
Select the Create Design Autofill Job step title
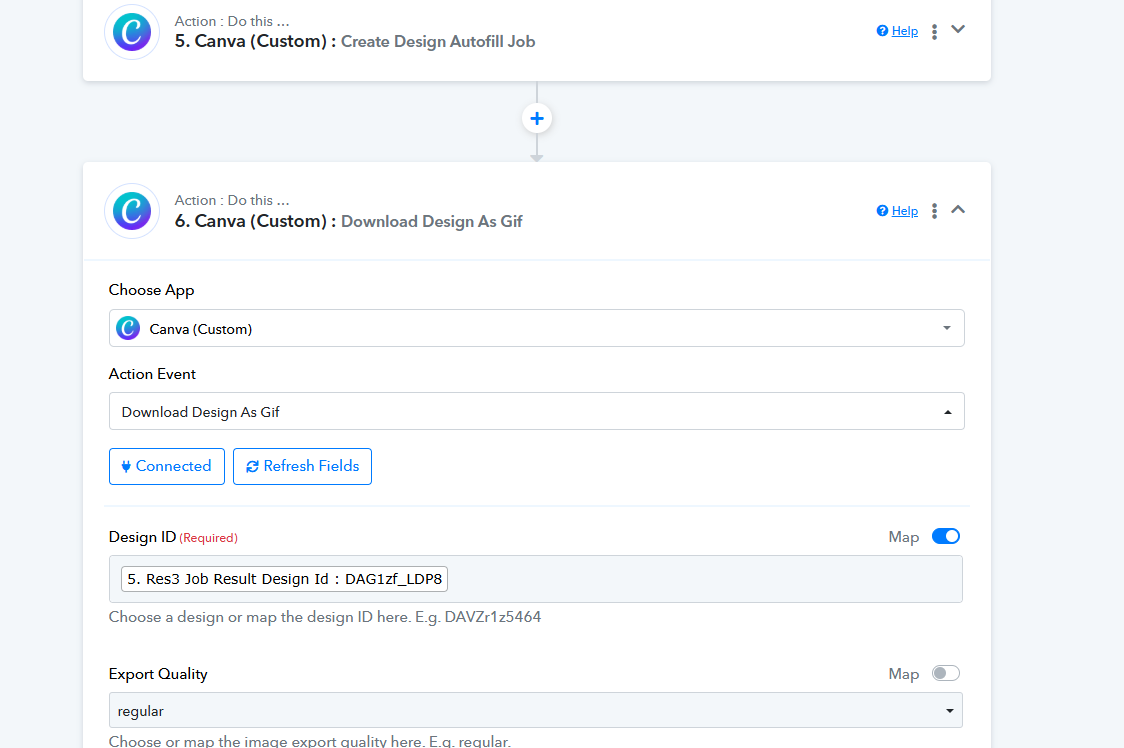438,42
